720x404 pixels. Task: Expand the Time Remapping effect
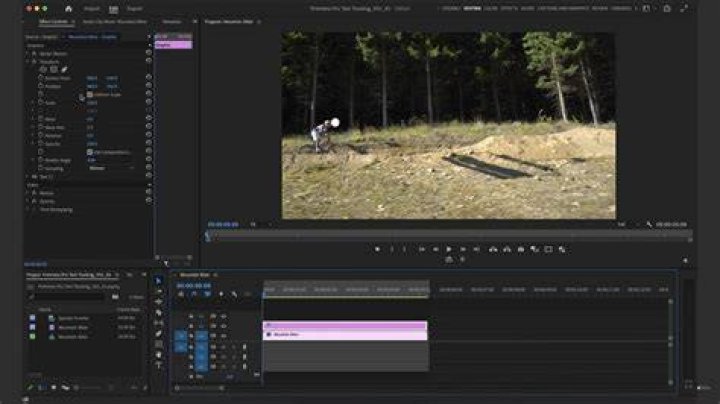pyautogui.click(x=28, y=209)
